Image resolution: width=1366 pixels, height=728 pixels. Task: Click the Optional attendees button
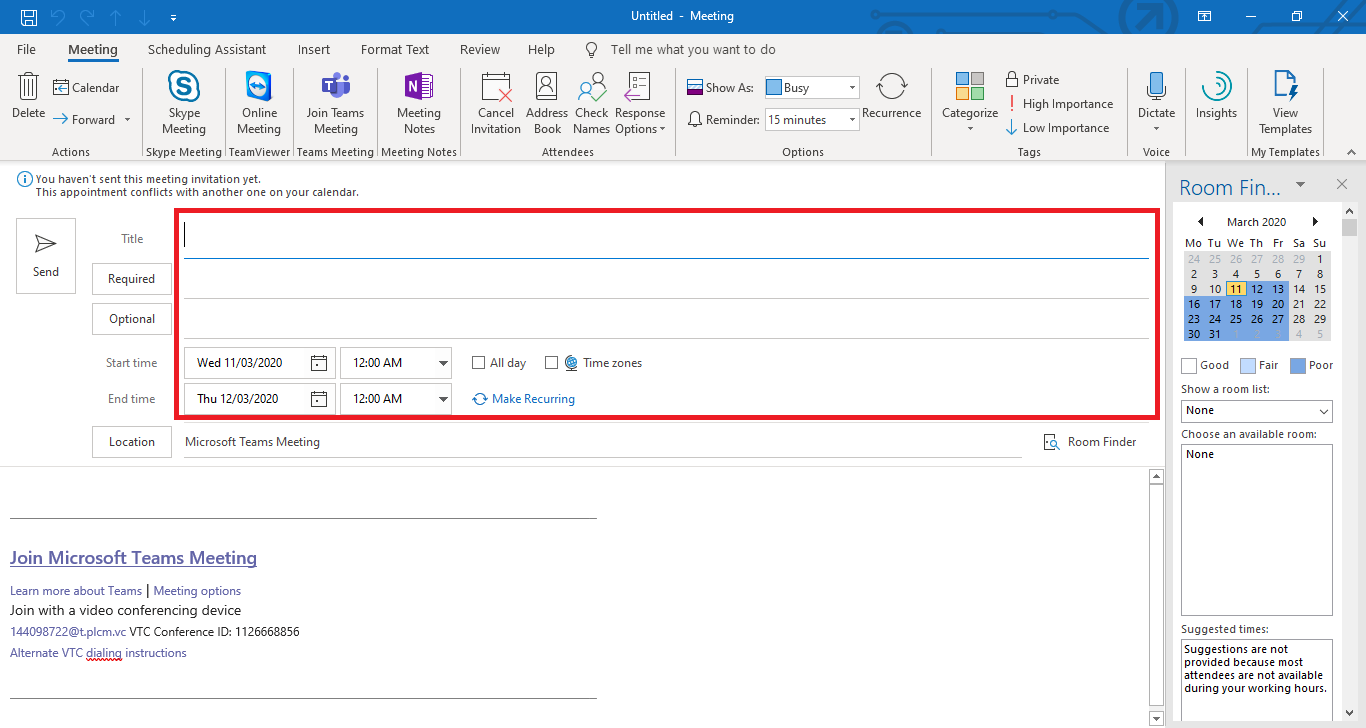pos(132,319)
